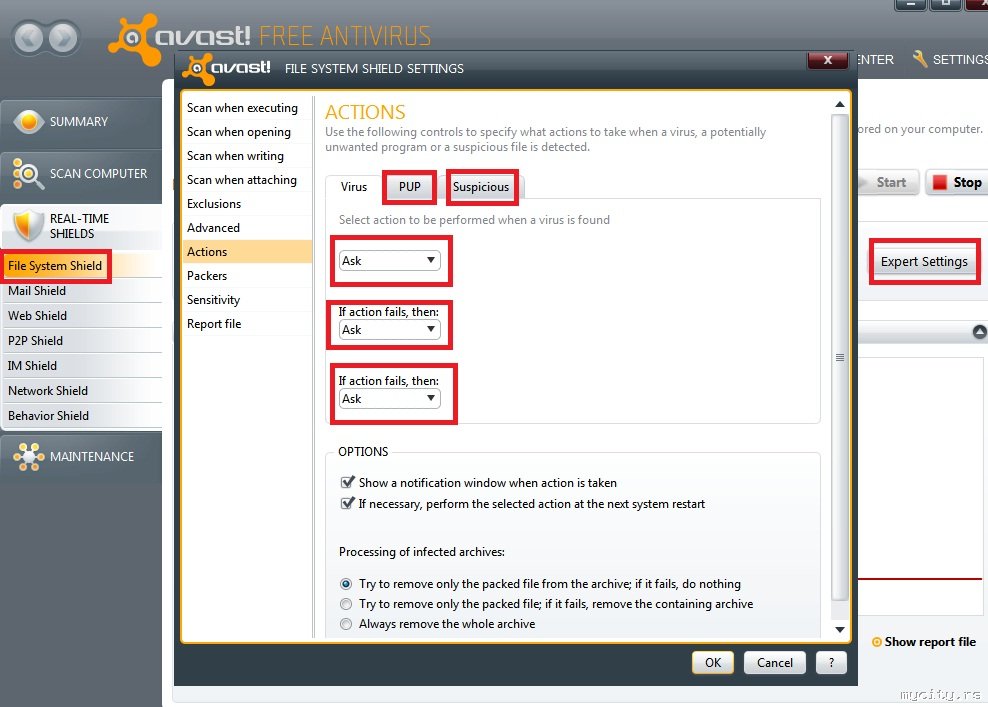
Task: Select Web Shield in sidebar
Action: (x=81, y=316)
